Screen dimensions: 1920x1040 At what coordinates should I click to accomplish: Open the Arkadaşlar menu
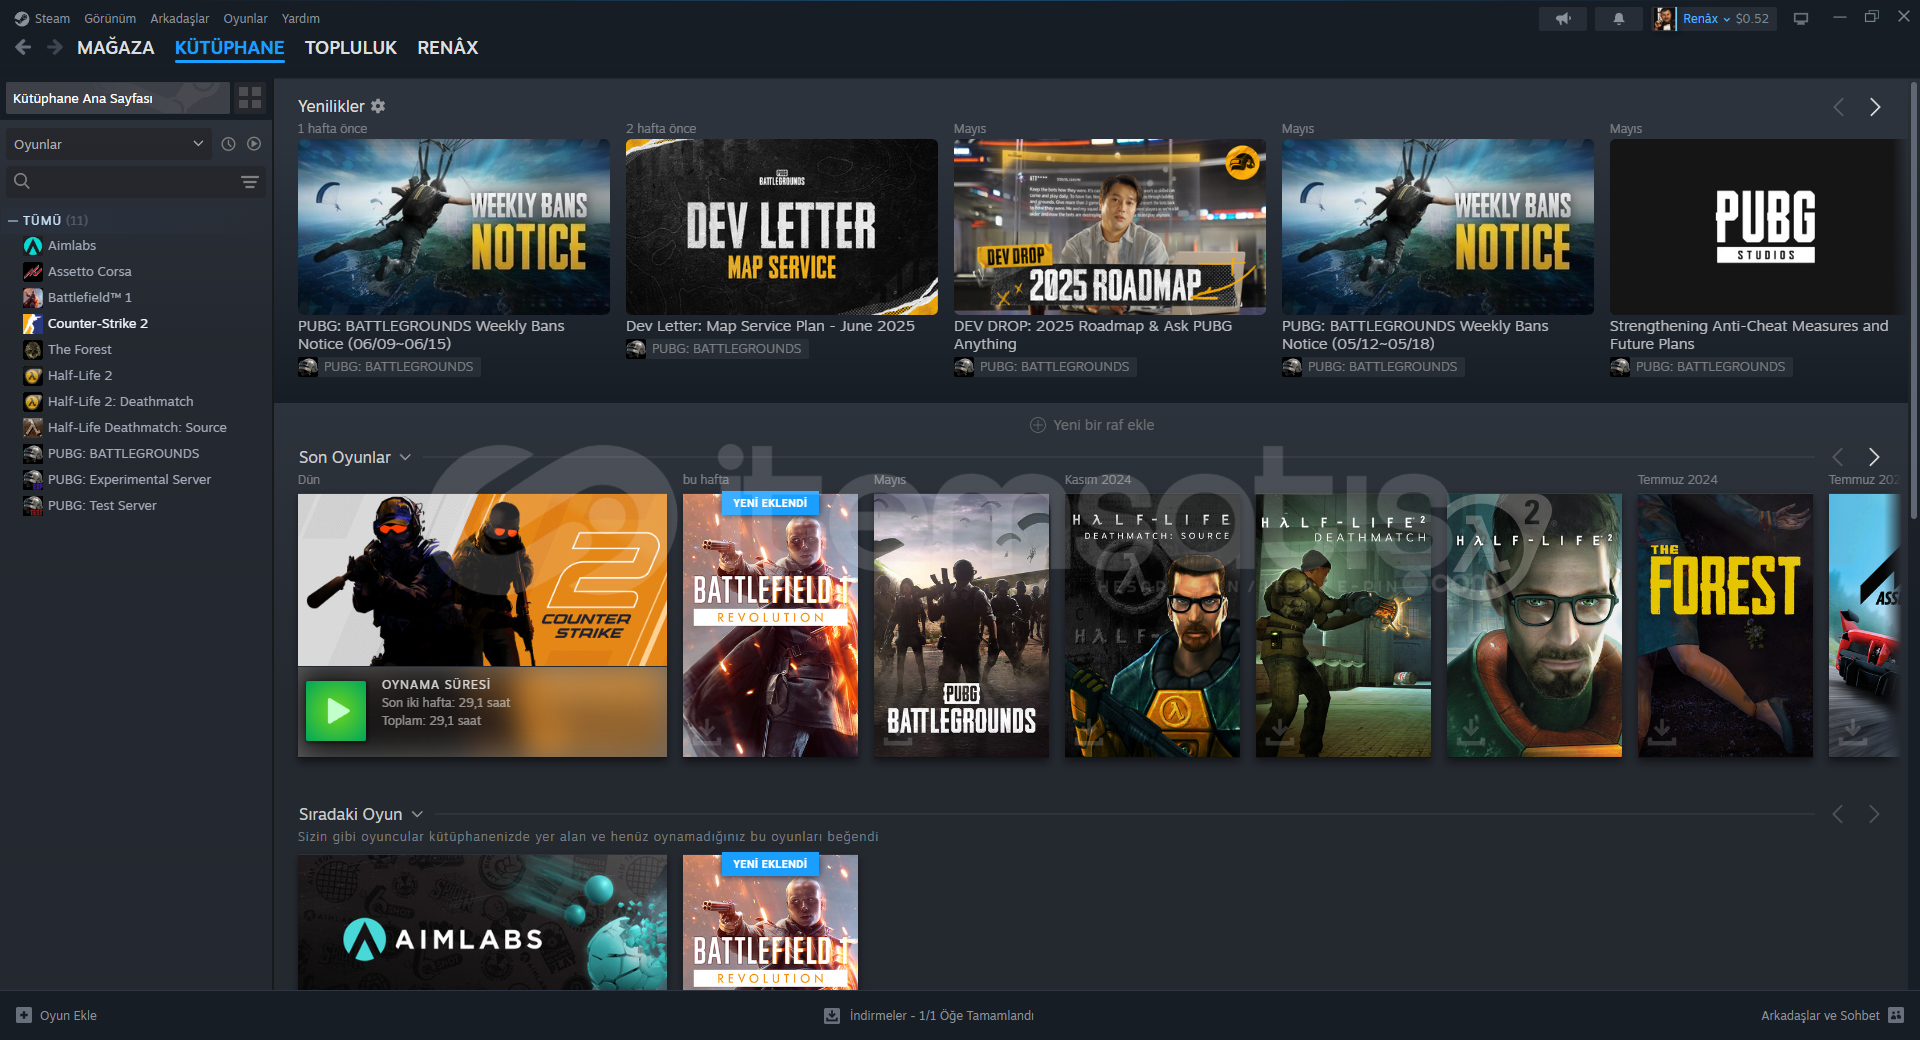click(x=180, y=18)
